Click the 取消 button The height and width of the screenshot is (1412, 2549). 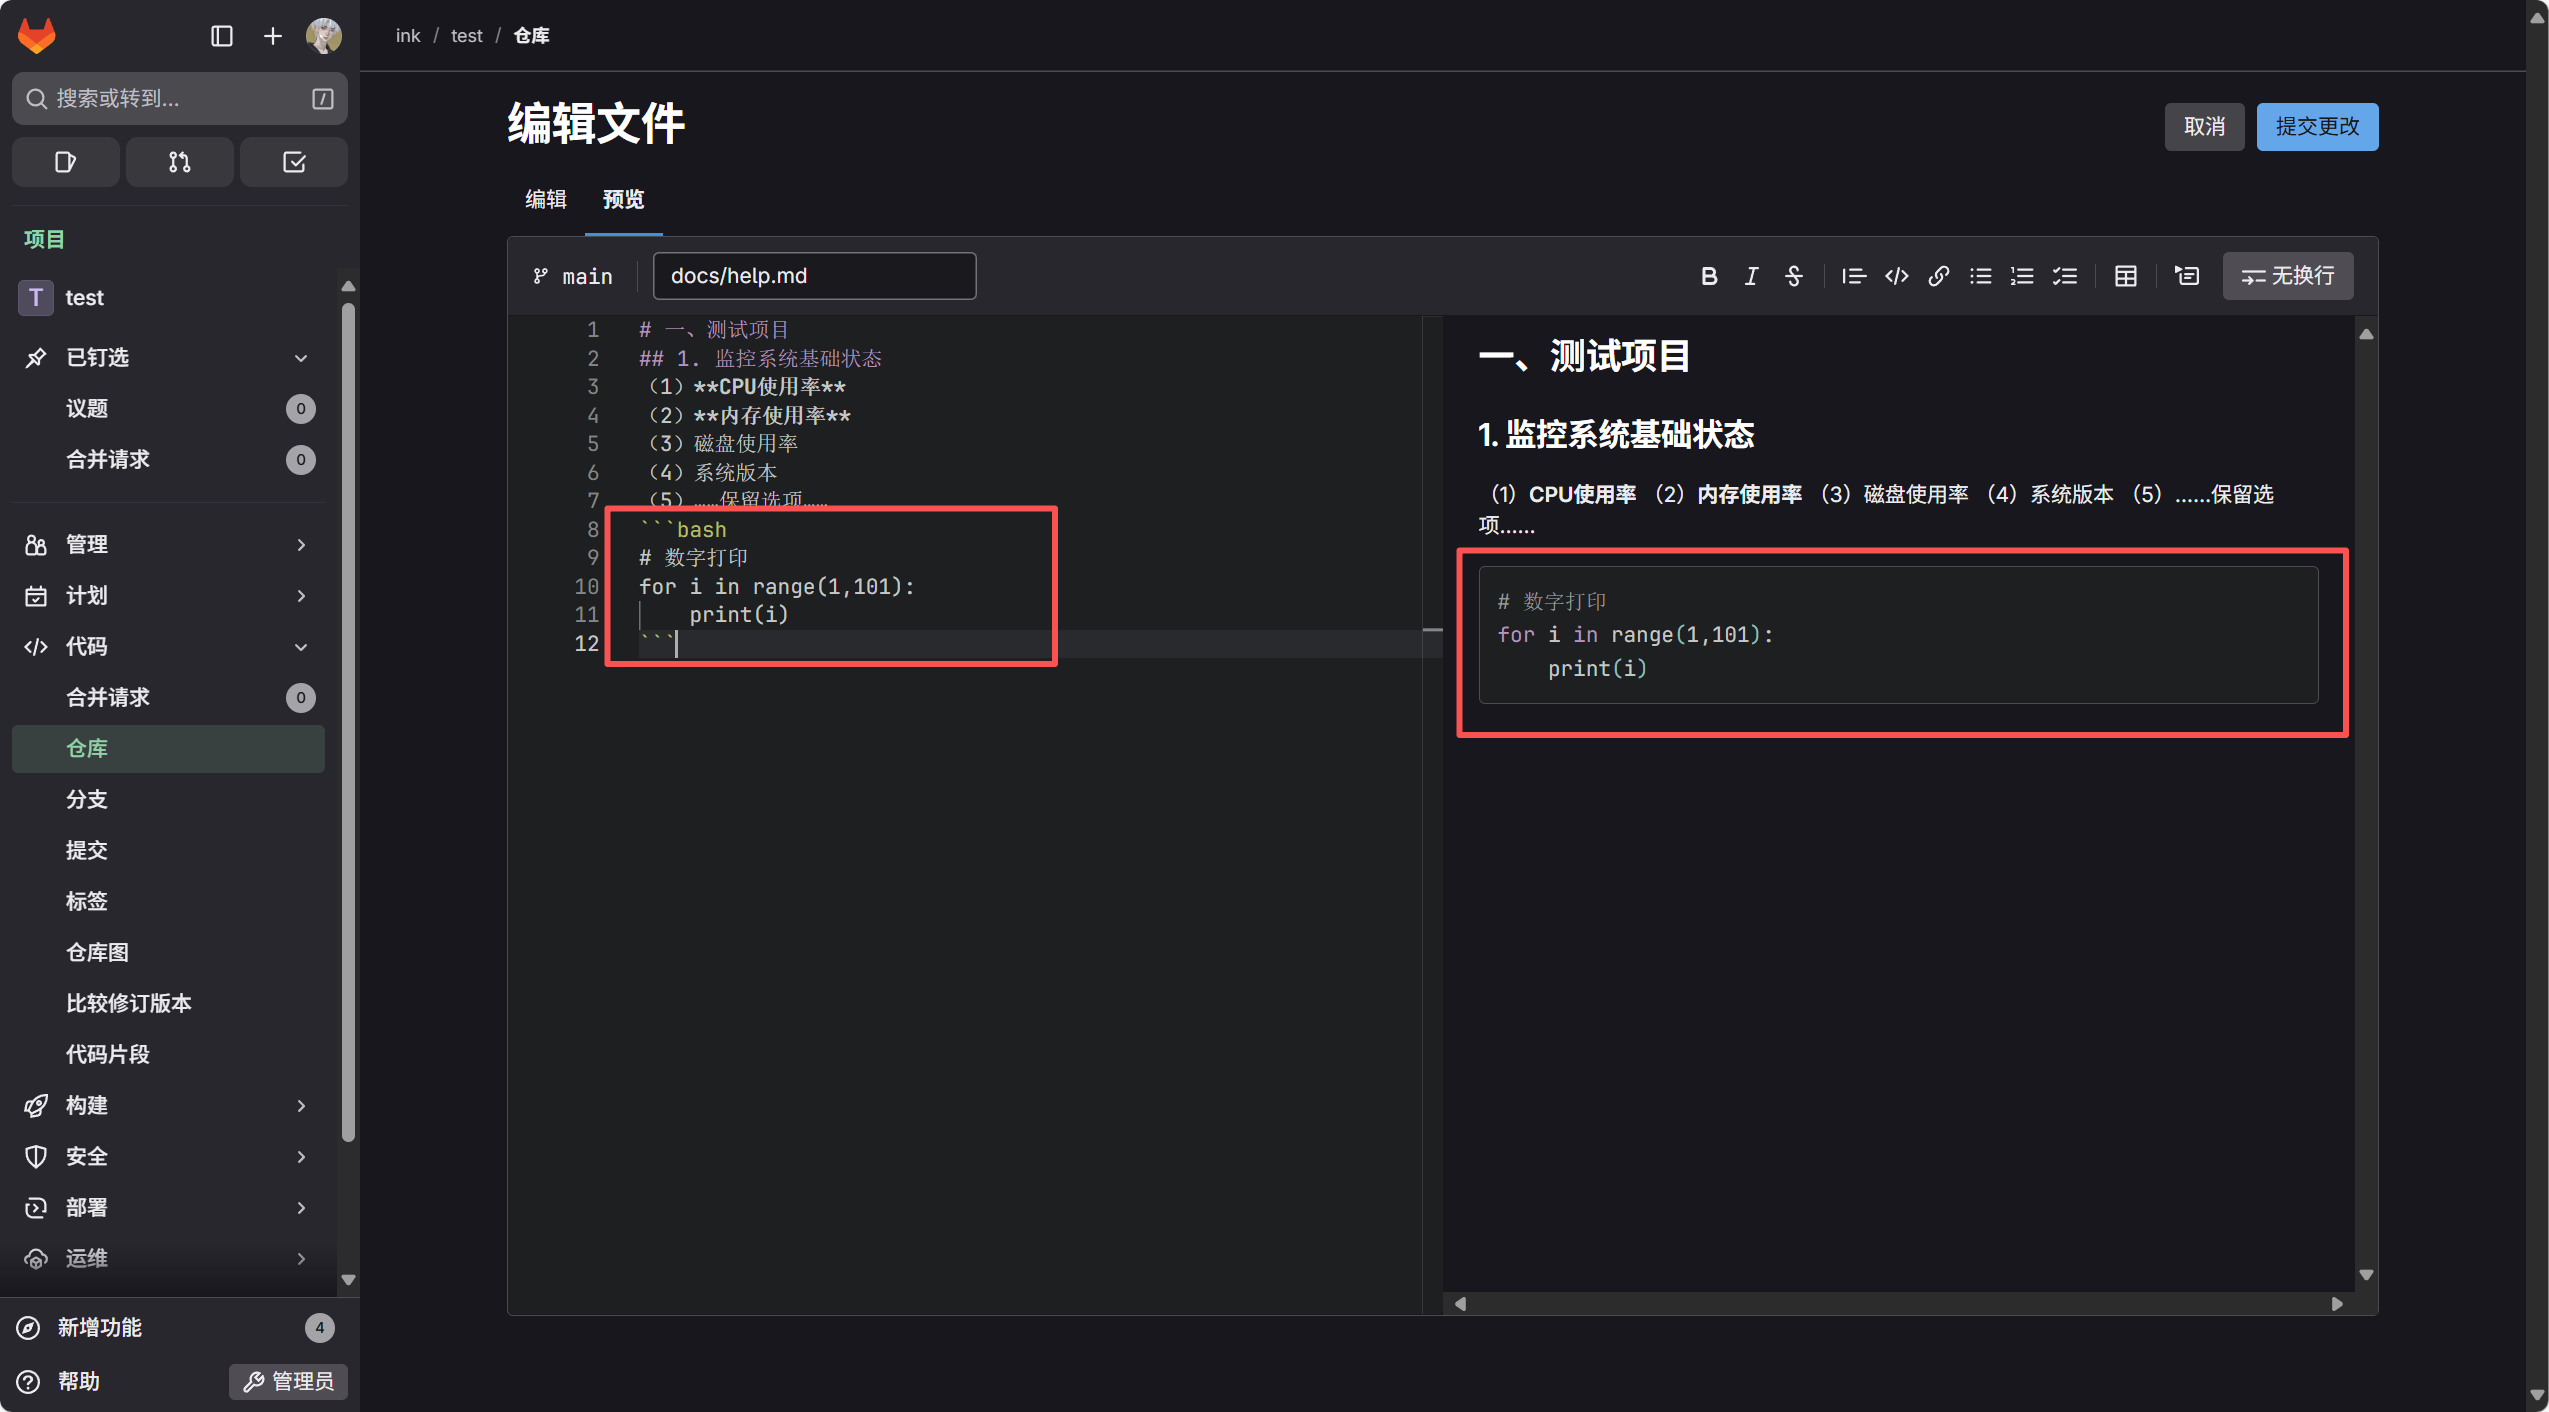click(2203, 127)
